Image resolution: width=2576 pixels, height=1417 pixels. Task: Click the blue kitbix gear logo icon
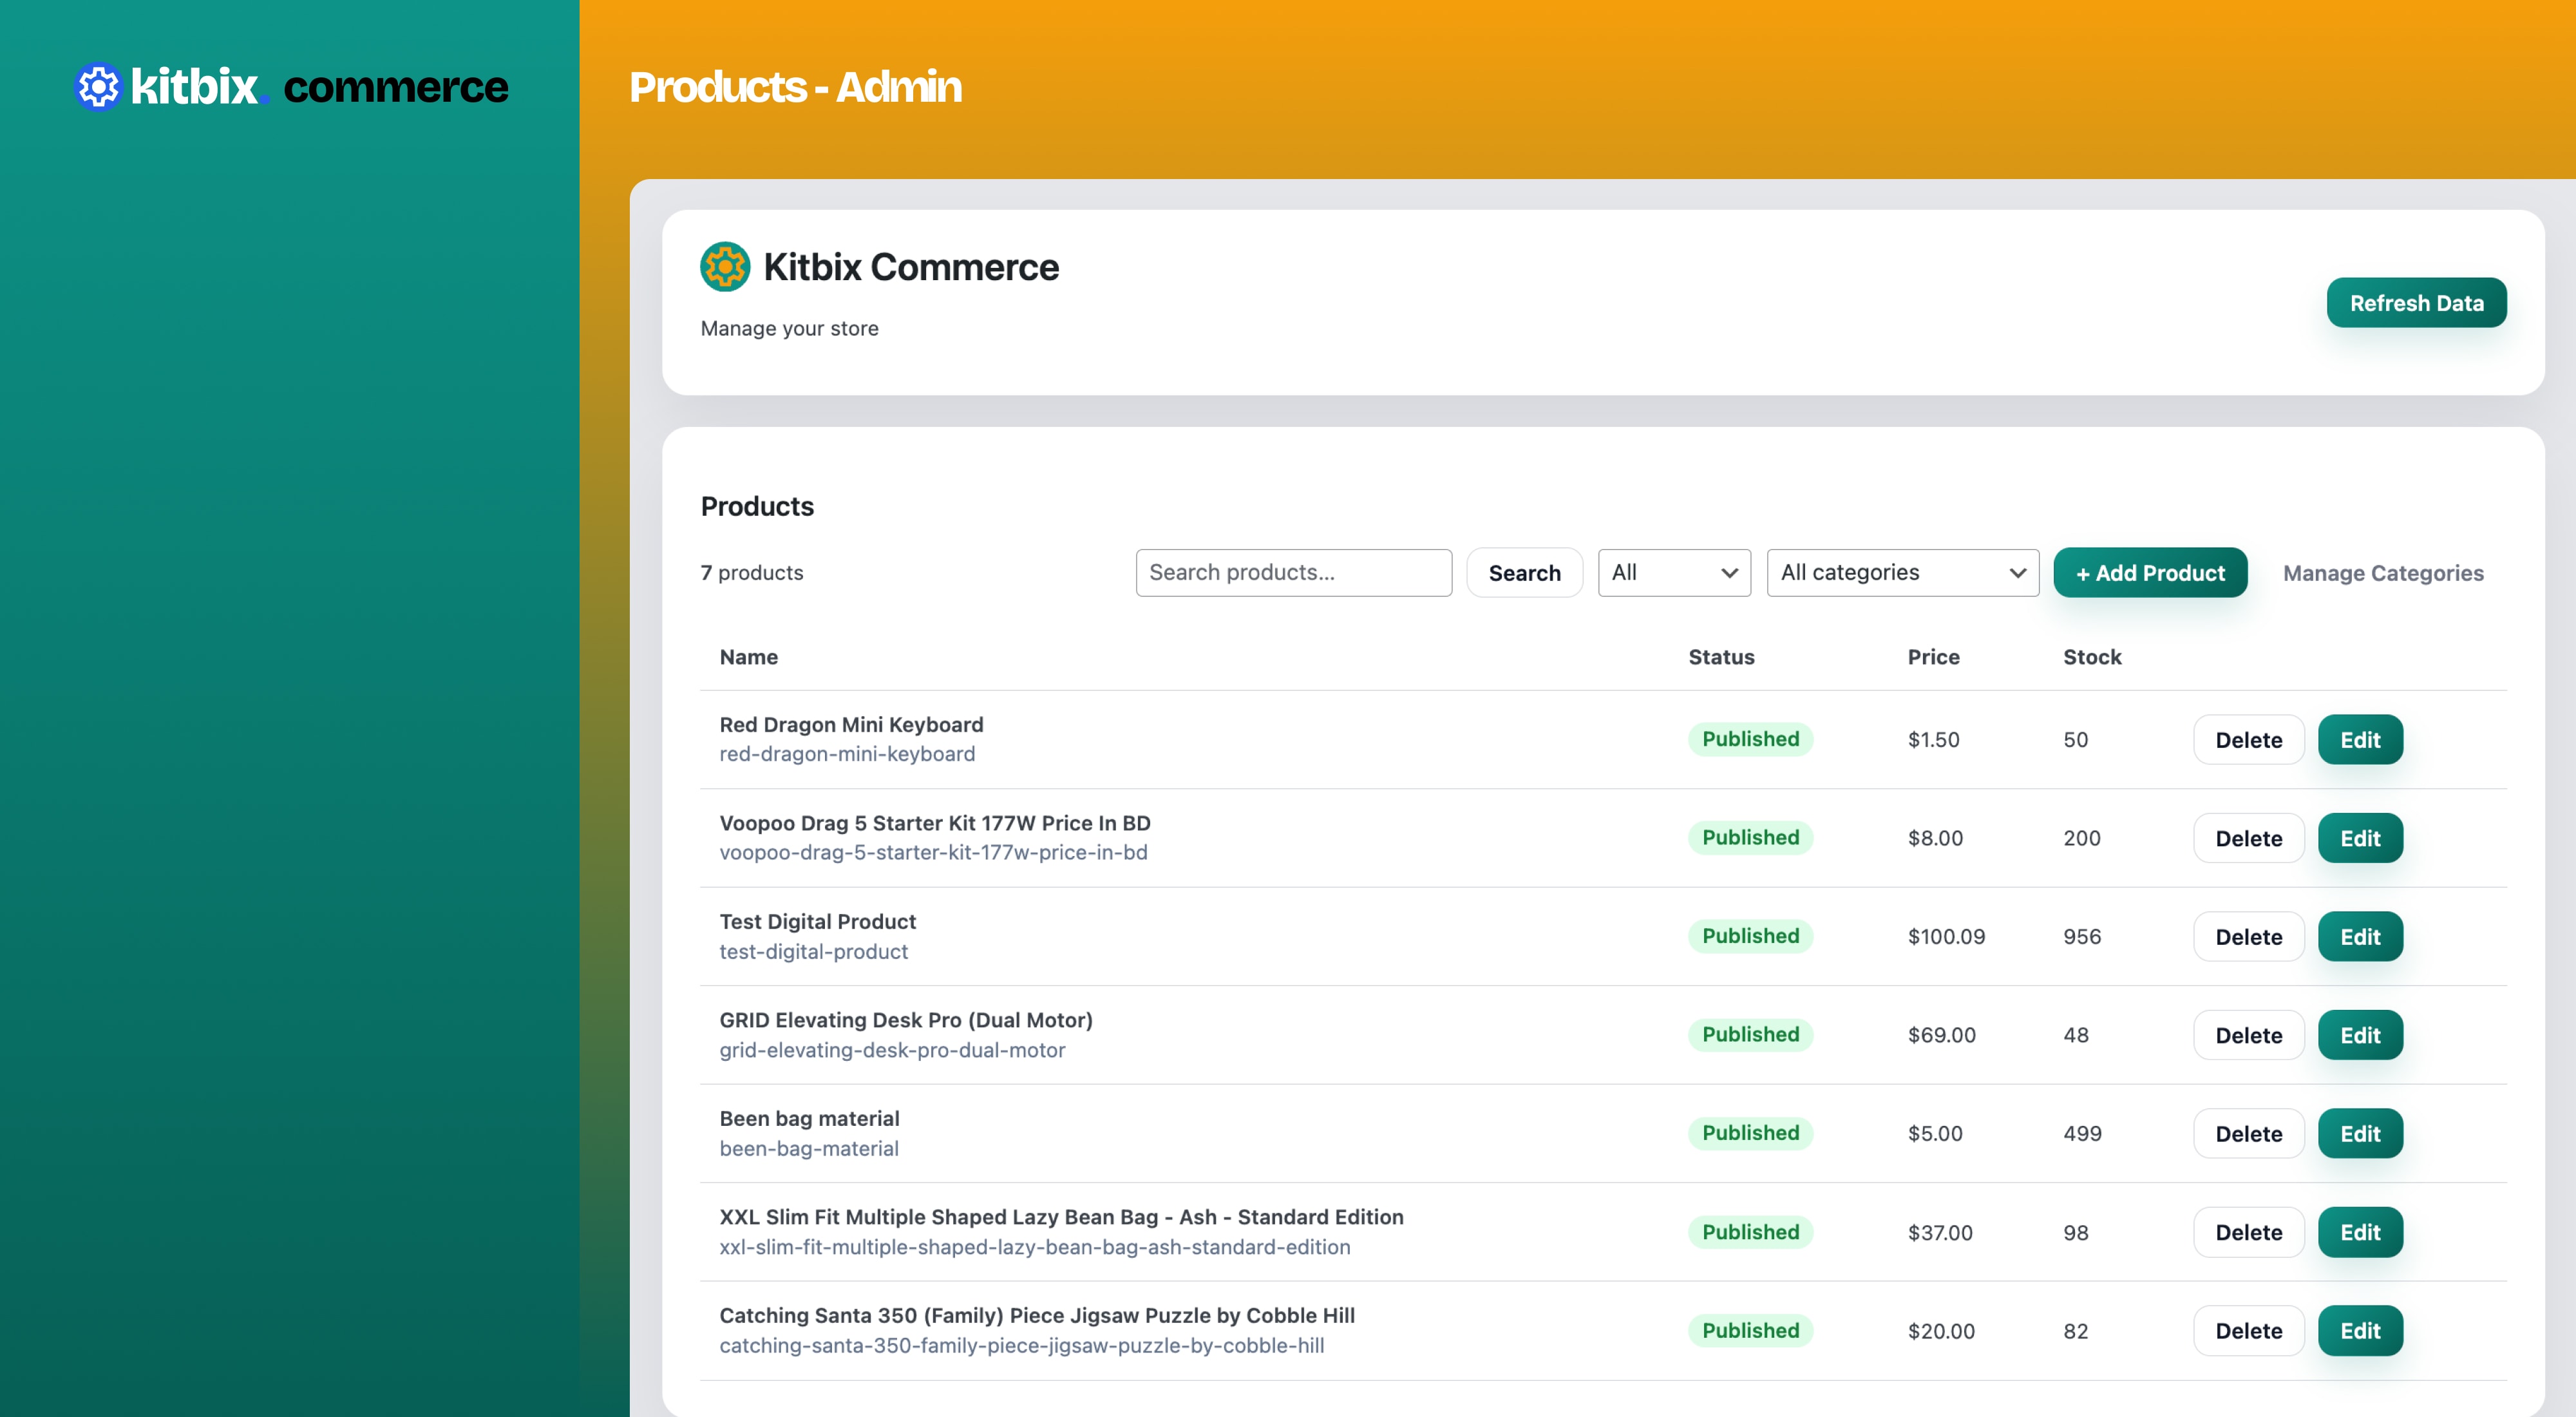(98, 87)
